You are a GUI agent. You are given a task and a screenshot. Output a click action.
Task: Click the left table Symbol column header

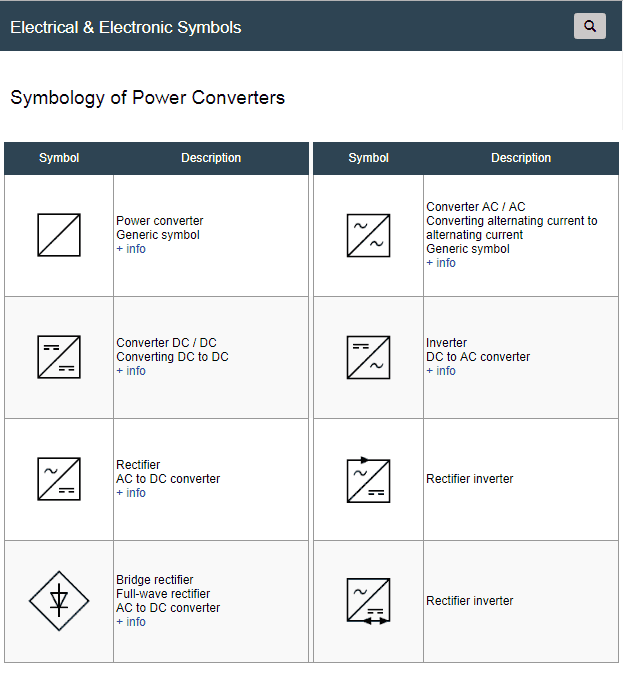click(59, 158)
